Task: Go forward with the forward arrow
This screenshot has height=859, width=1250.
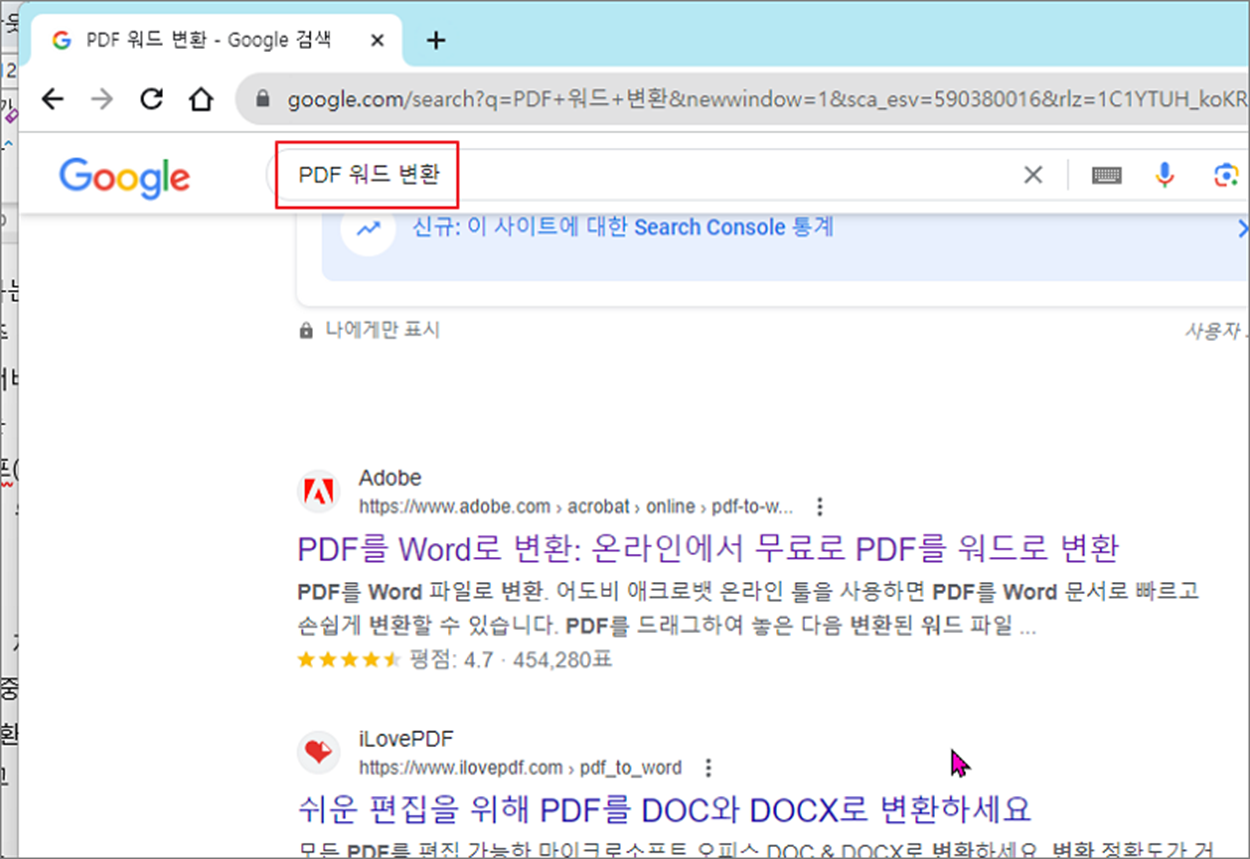Action: [102, 99]
